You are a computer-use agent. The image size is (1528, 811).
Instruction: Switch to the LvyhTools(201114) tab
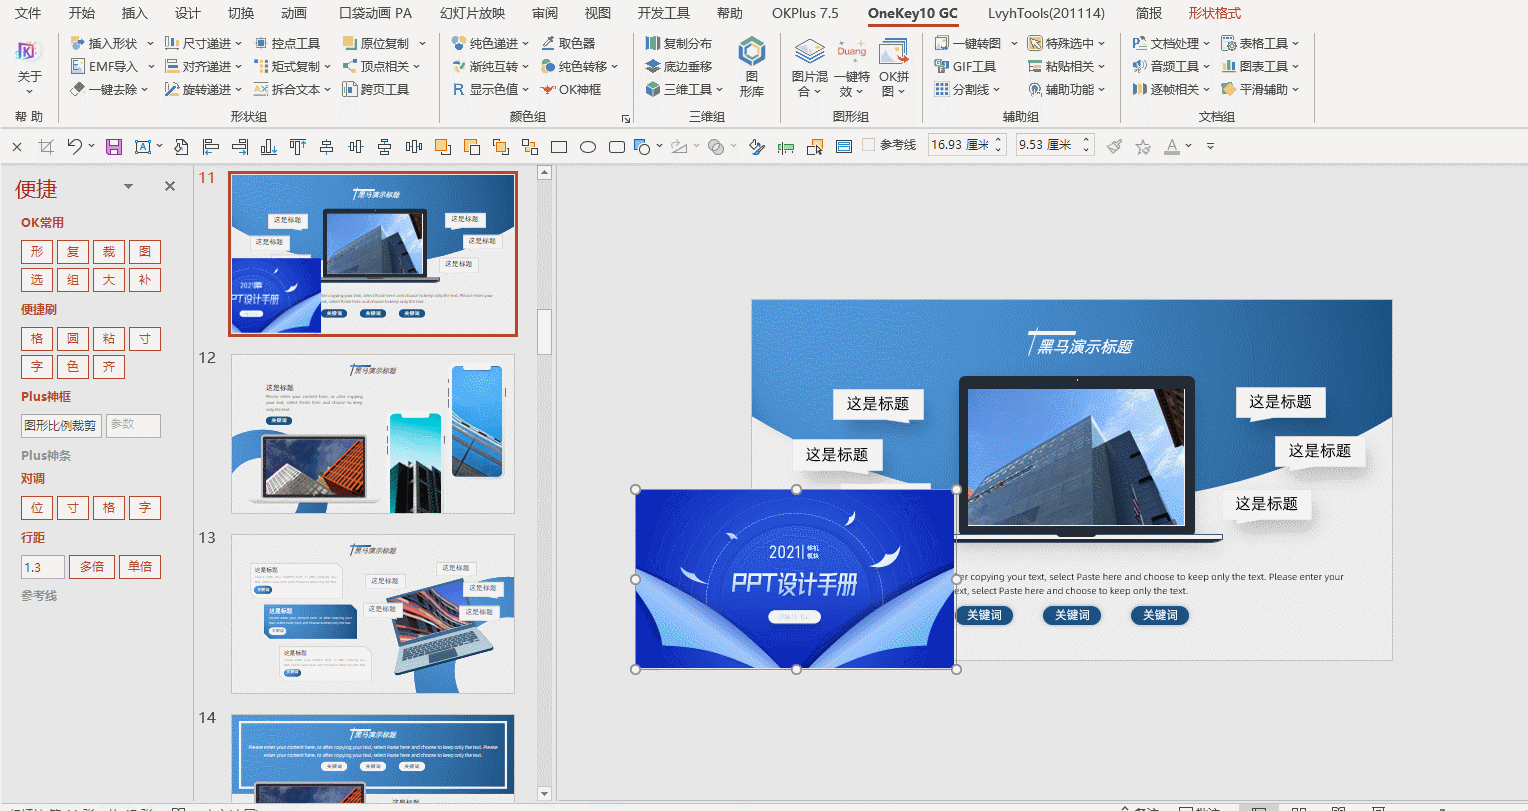(1046, 13)
